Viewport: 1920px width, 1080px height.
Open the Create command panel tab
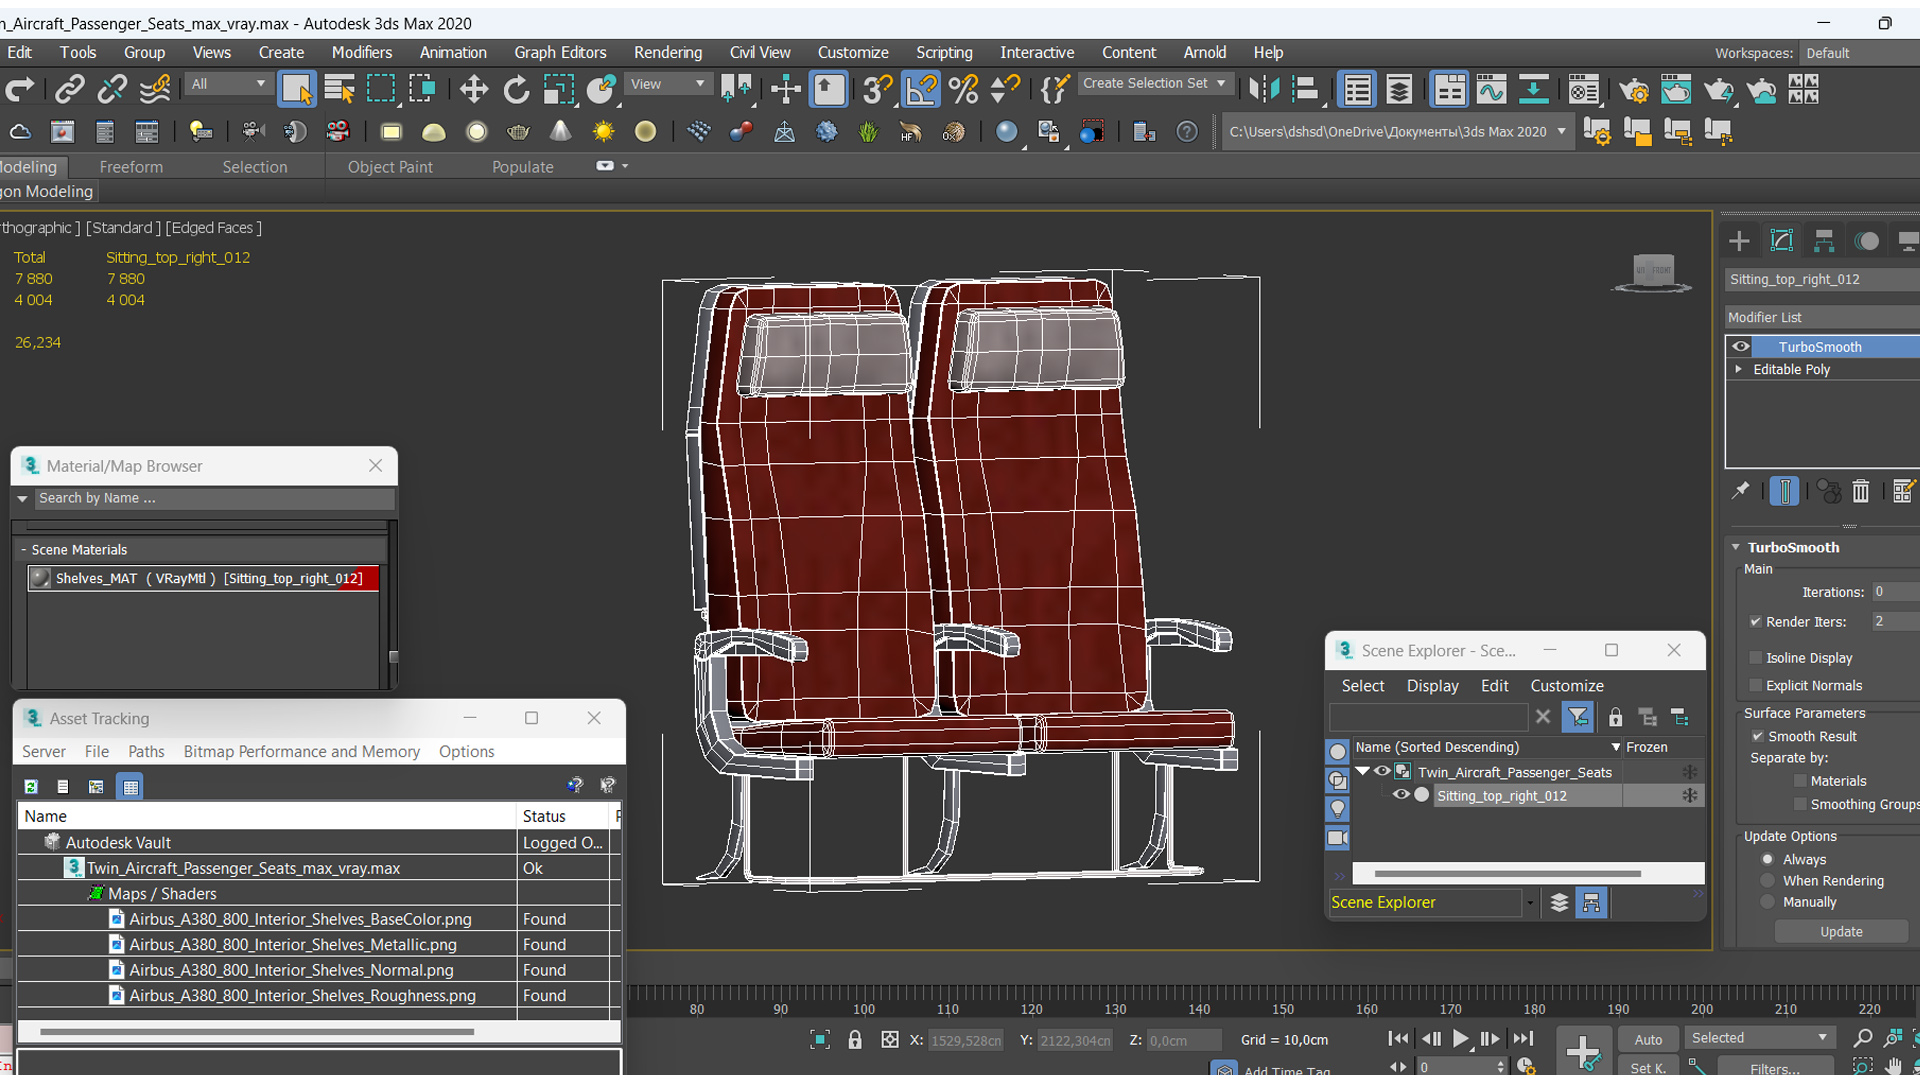[1739, 241]
